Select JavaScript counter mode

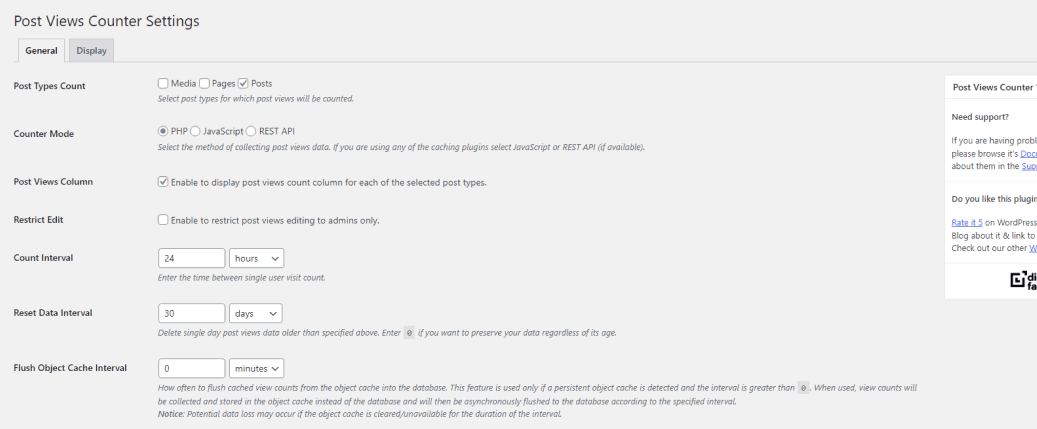click(x=195, y=131)
